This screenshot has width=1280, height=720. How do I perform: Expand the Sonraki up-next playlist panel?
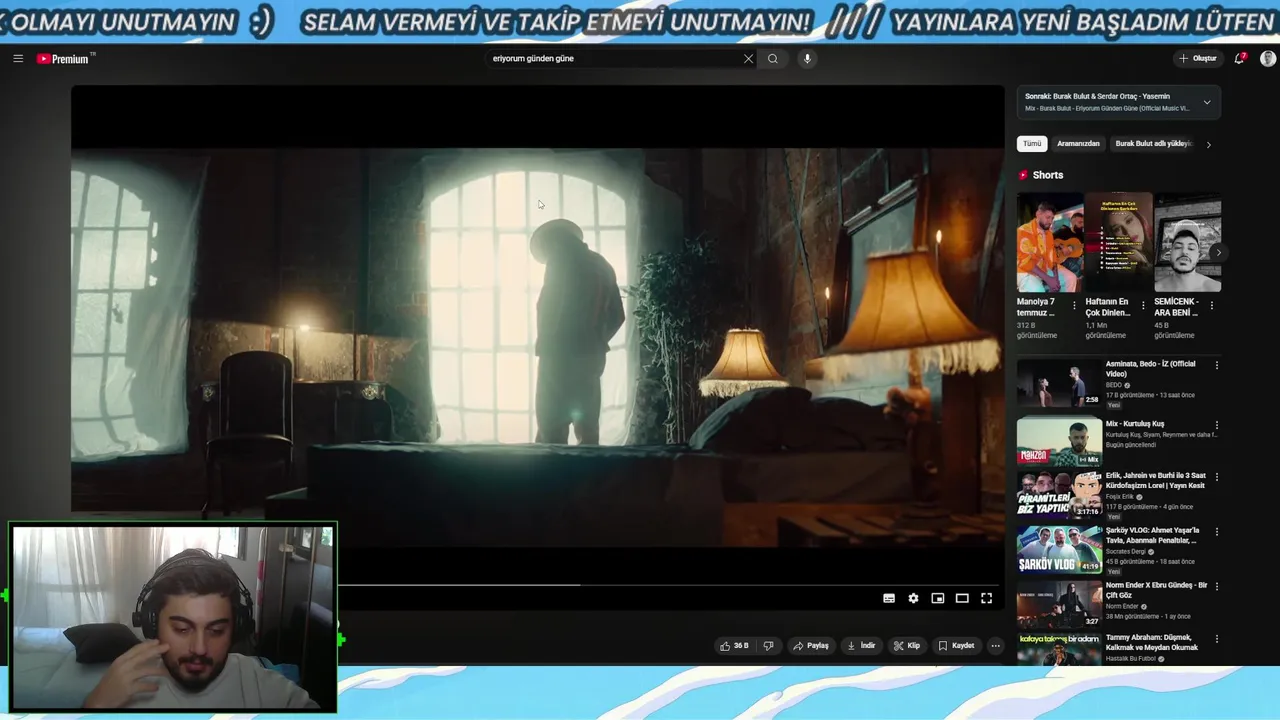point(1207,102)
